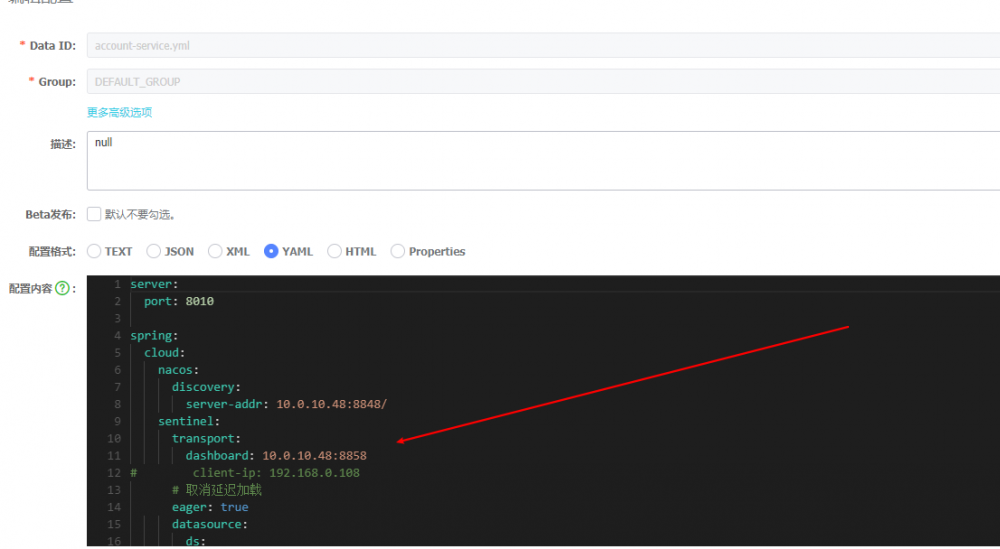Tick the Beta发布 checkbox
The height and width of the screenshot is (549, 1000).
[x=94, y=214]
